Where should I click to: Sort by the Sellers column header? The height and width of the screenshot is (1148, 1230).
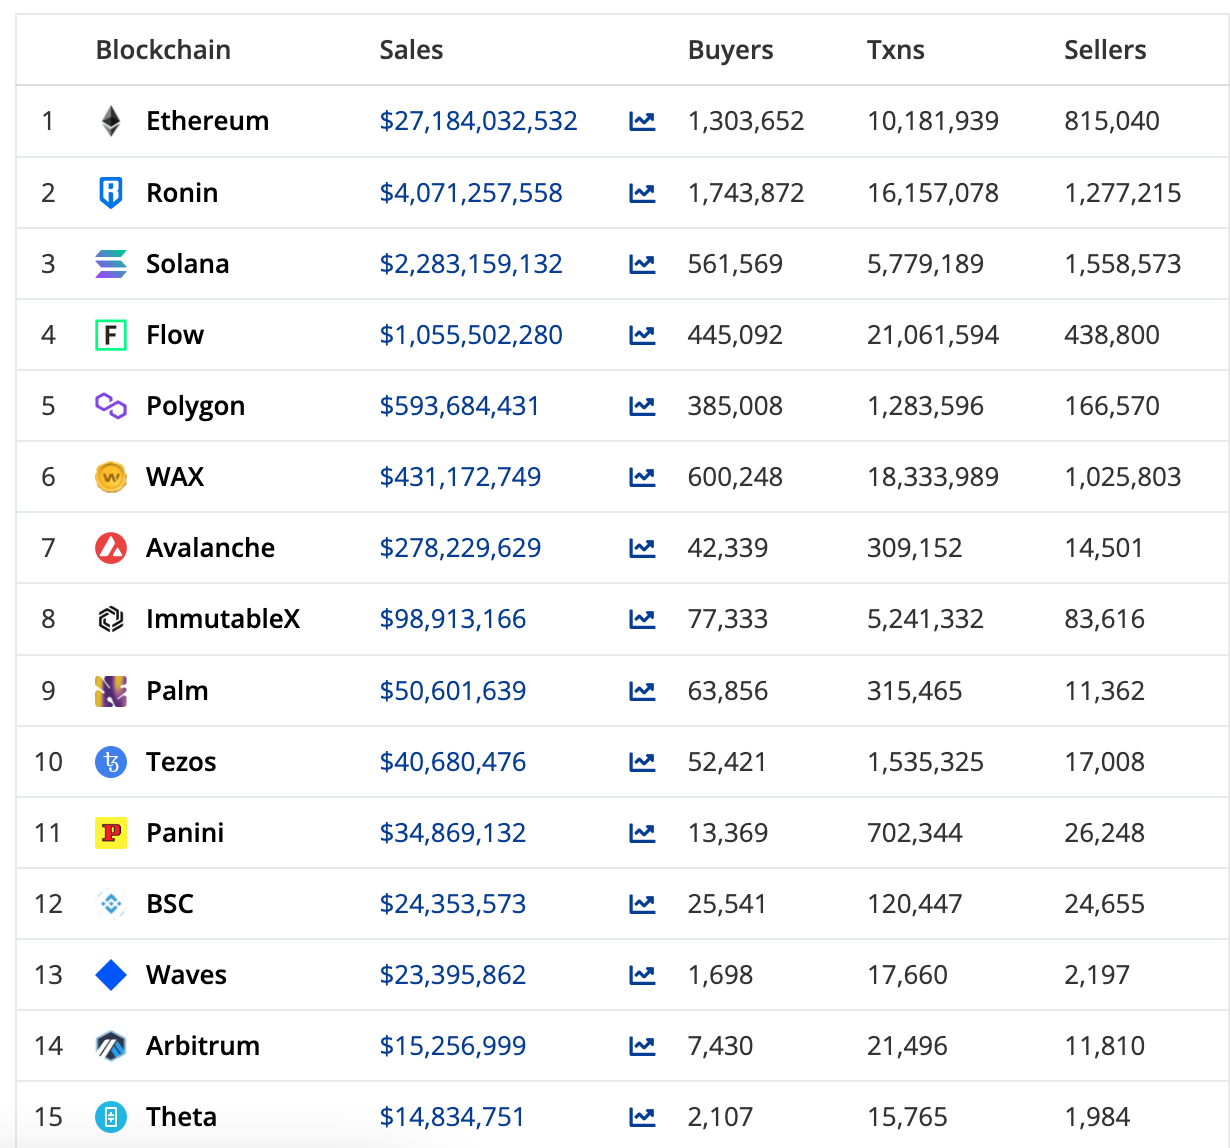pos(1105,50)
